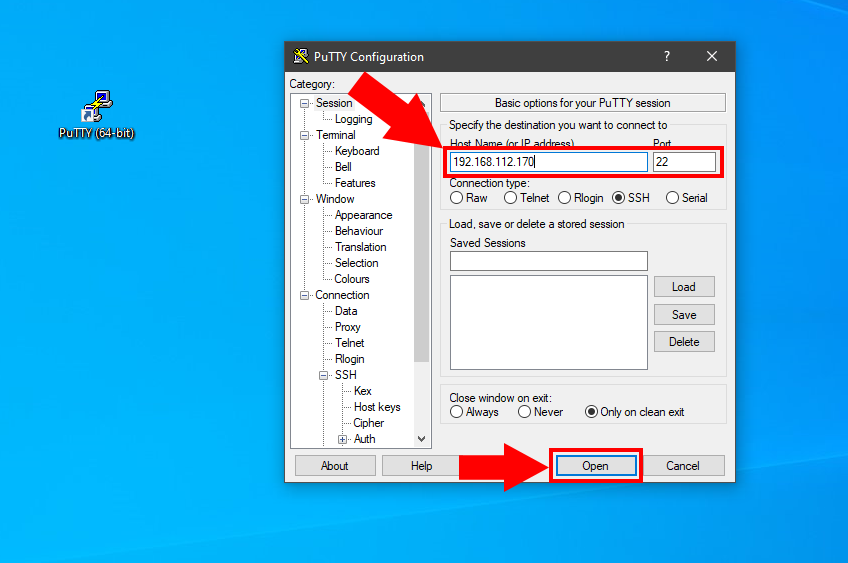
Task: Open the Terminal category
Action: coord(336,135)
